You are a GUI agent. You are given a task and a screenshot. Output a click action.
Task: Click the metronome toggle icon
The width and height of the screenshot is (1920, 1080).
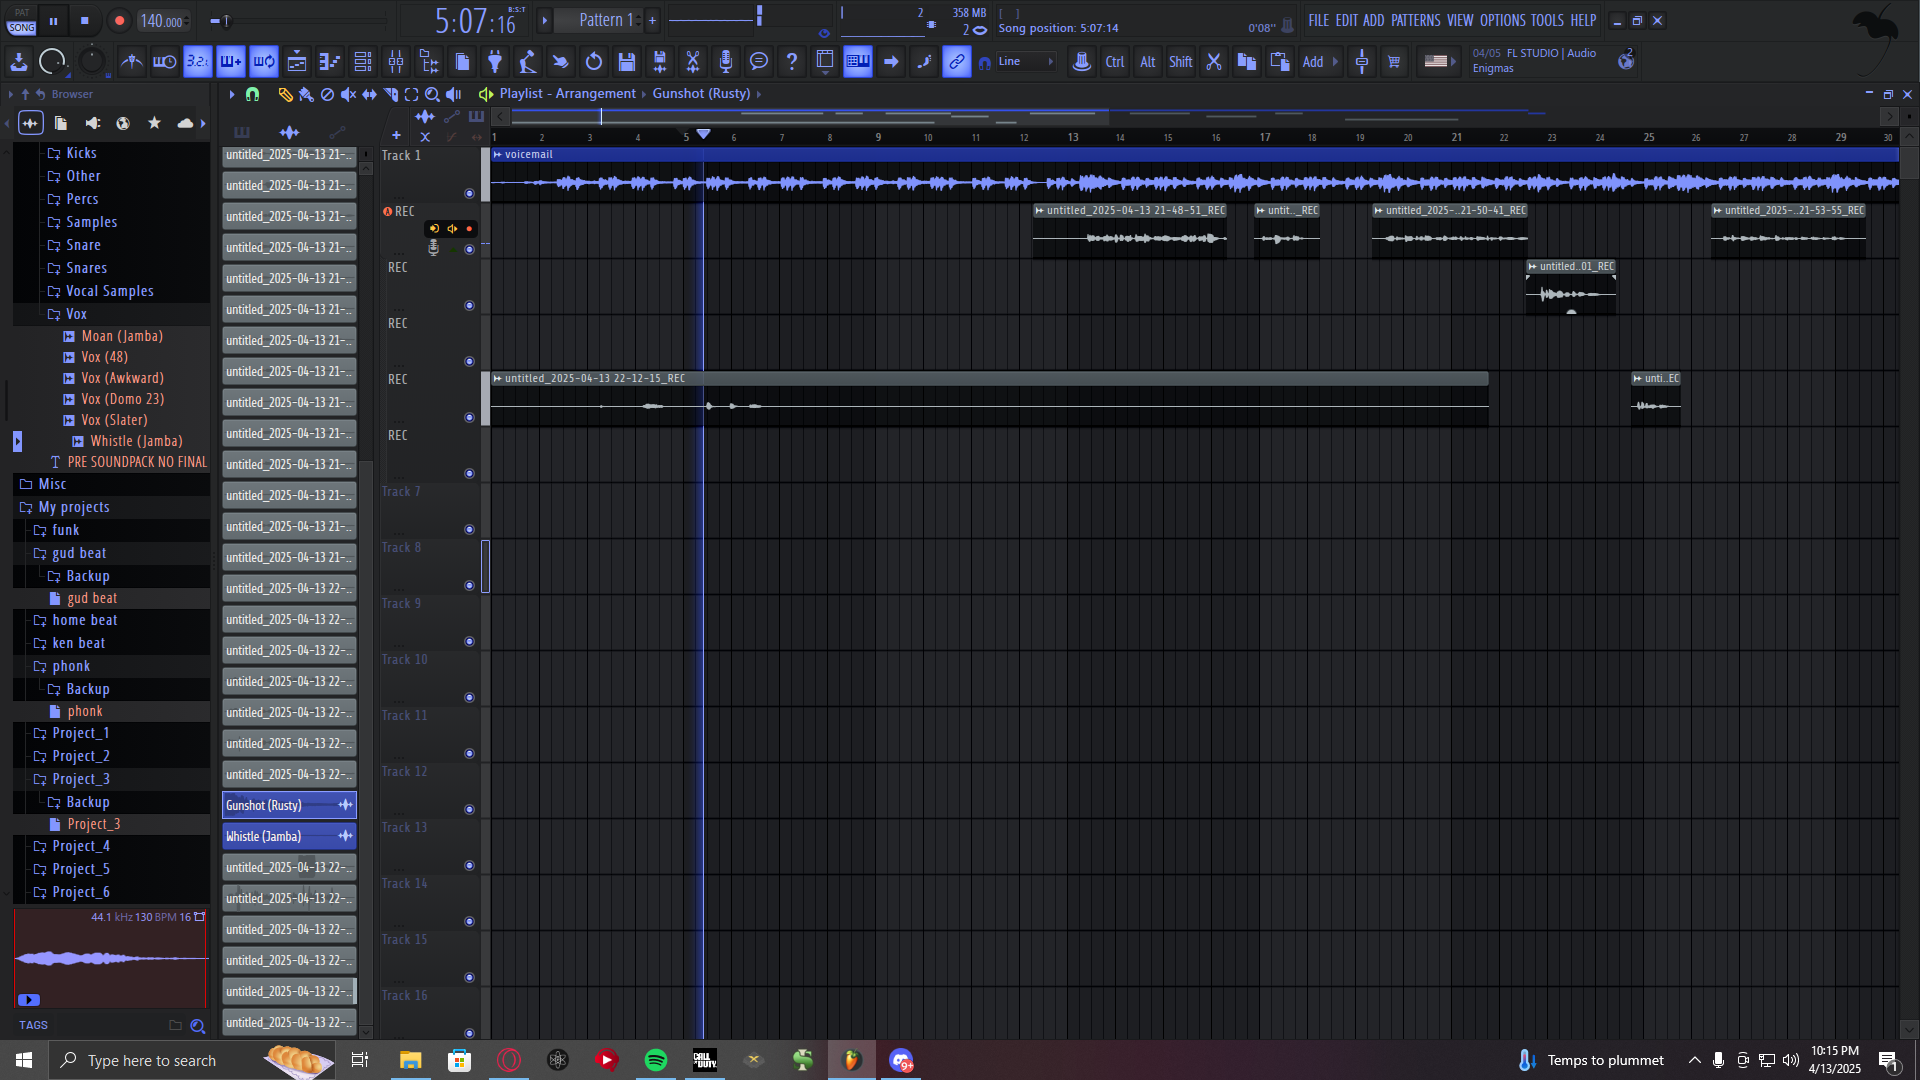click(131, 62)
